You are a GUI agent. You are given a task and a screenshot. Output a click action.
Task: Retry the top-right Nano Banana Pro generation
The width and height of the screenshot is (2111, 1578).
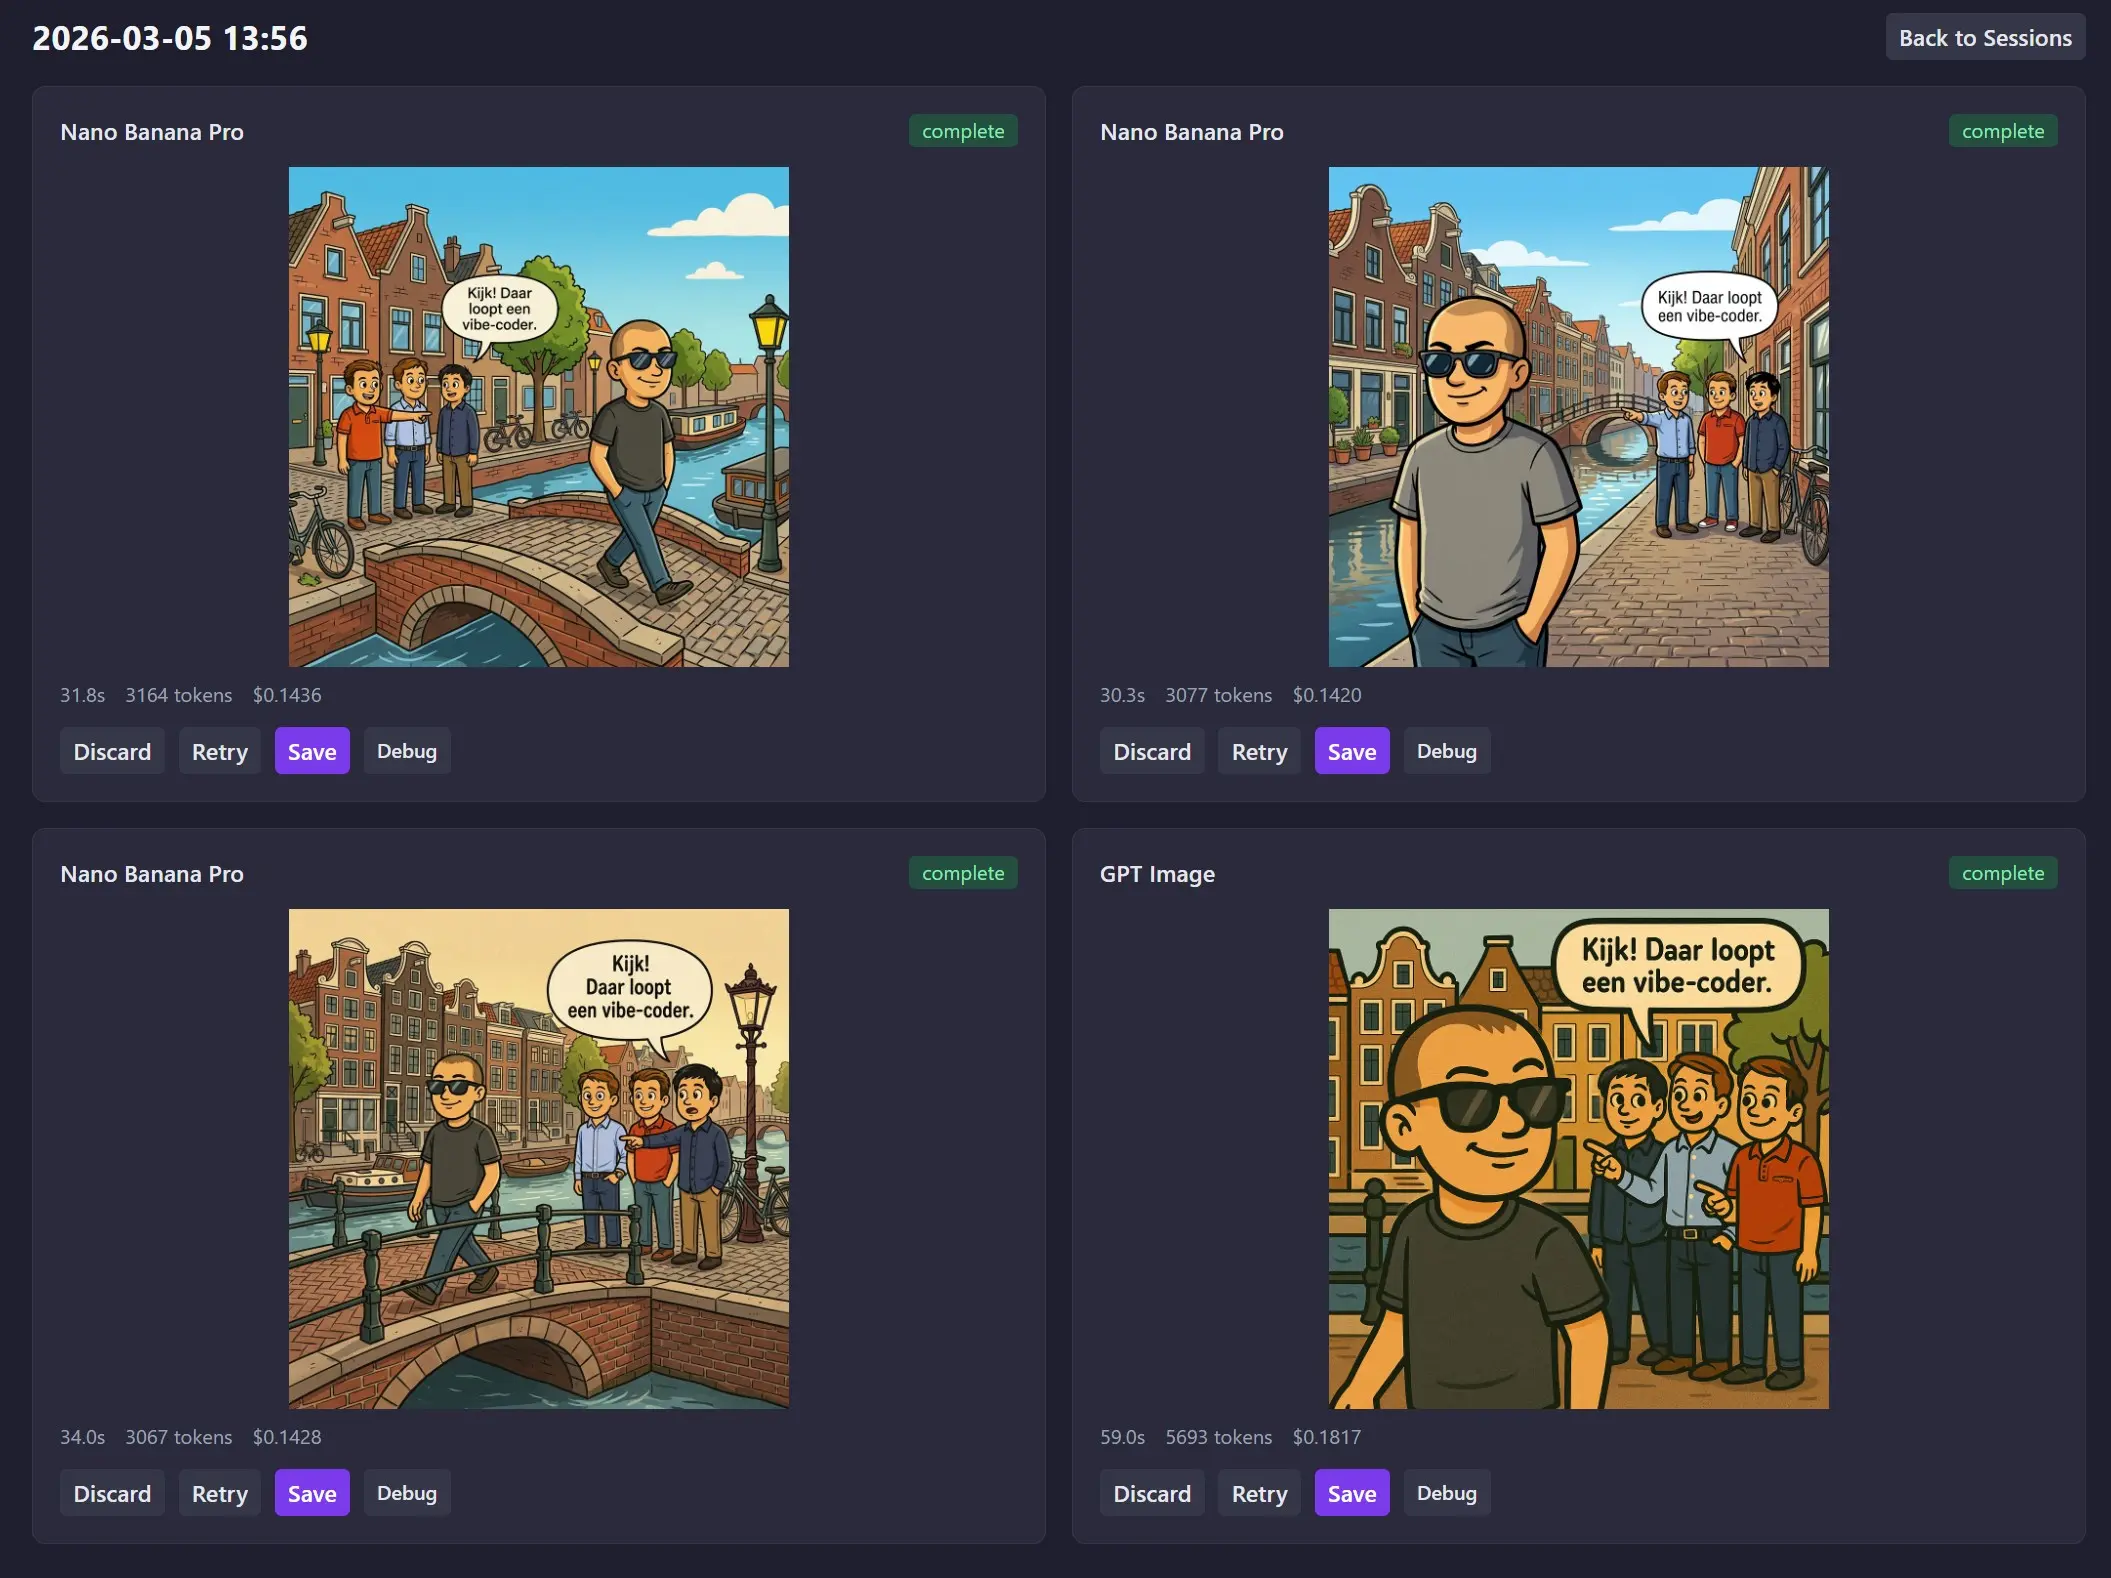pyautogui.click(x=1258, y=751)
